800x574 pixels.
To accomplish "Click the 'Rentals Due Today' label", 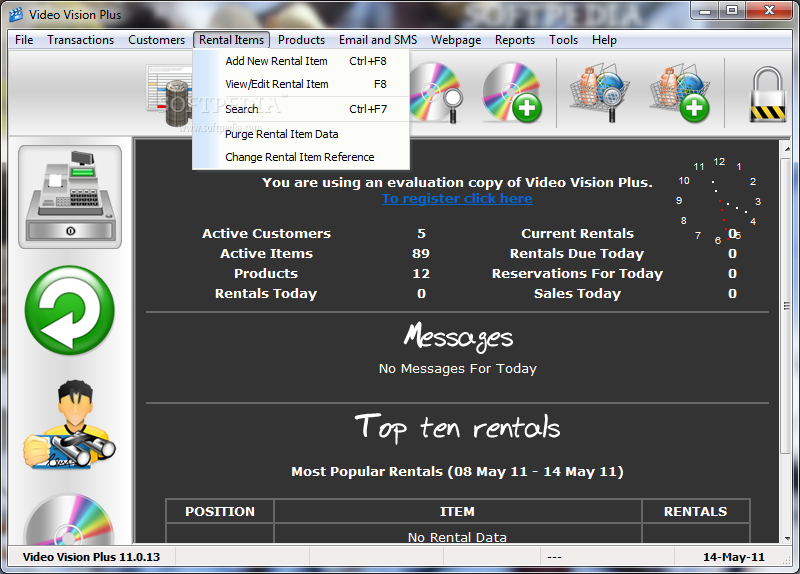I will [x=577, y=254].
